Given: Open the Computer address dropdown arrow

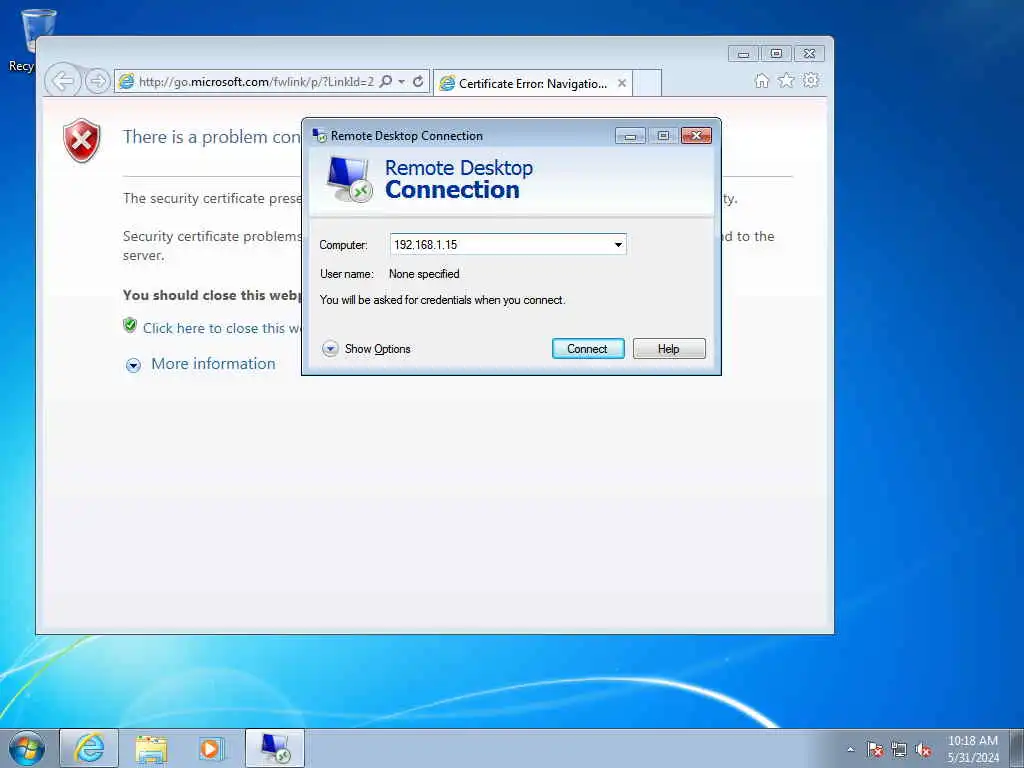Looking at the screenshot, I should click(x=618, y=245).
